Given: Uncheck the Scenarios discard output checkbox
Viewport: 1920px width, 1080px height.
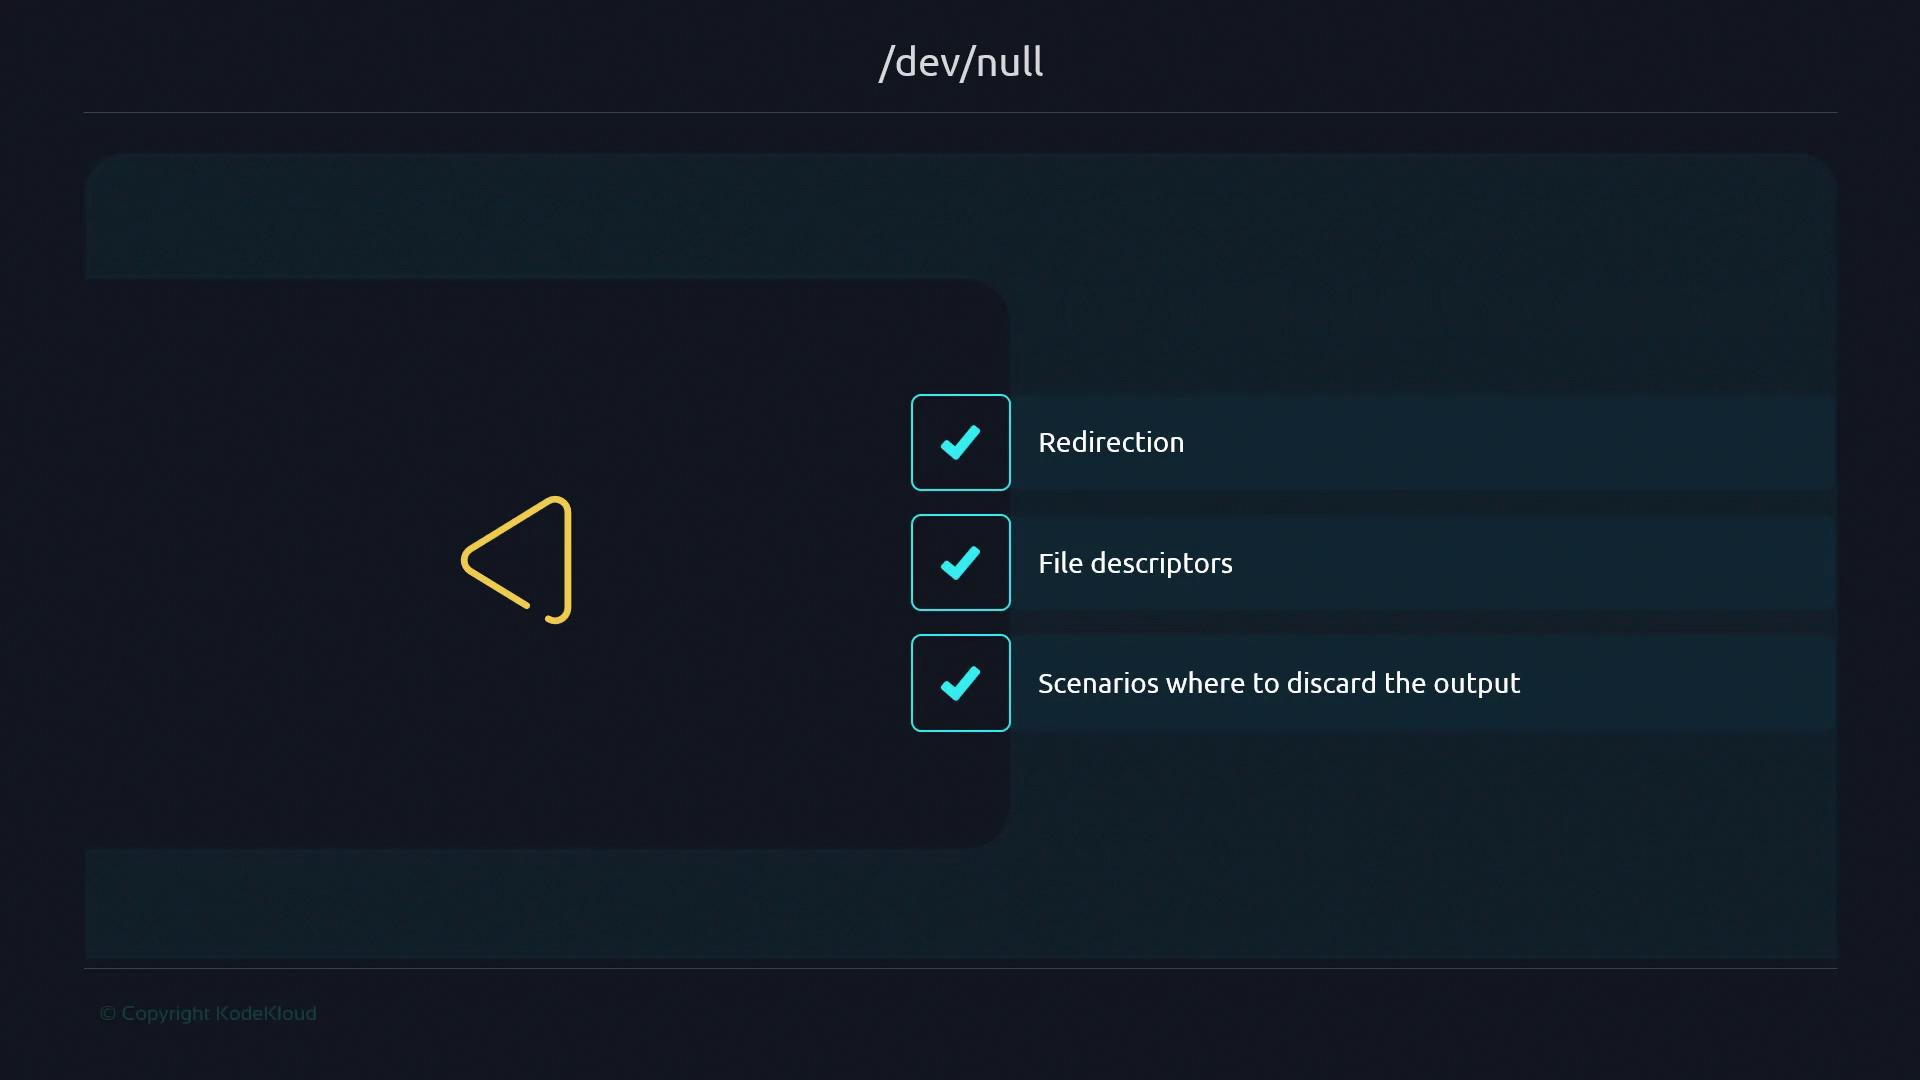Looking at the screenshot, I should coord(960,683).
